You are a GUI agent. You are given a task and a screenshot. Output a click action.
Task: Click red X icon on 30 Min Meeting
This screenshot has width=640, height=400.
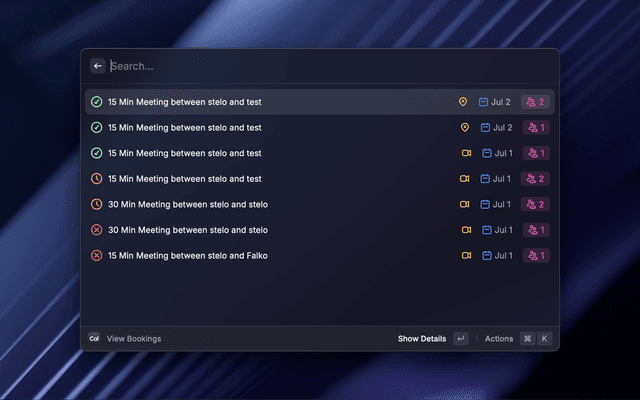96,230
